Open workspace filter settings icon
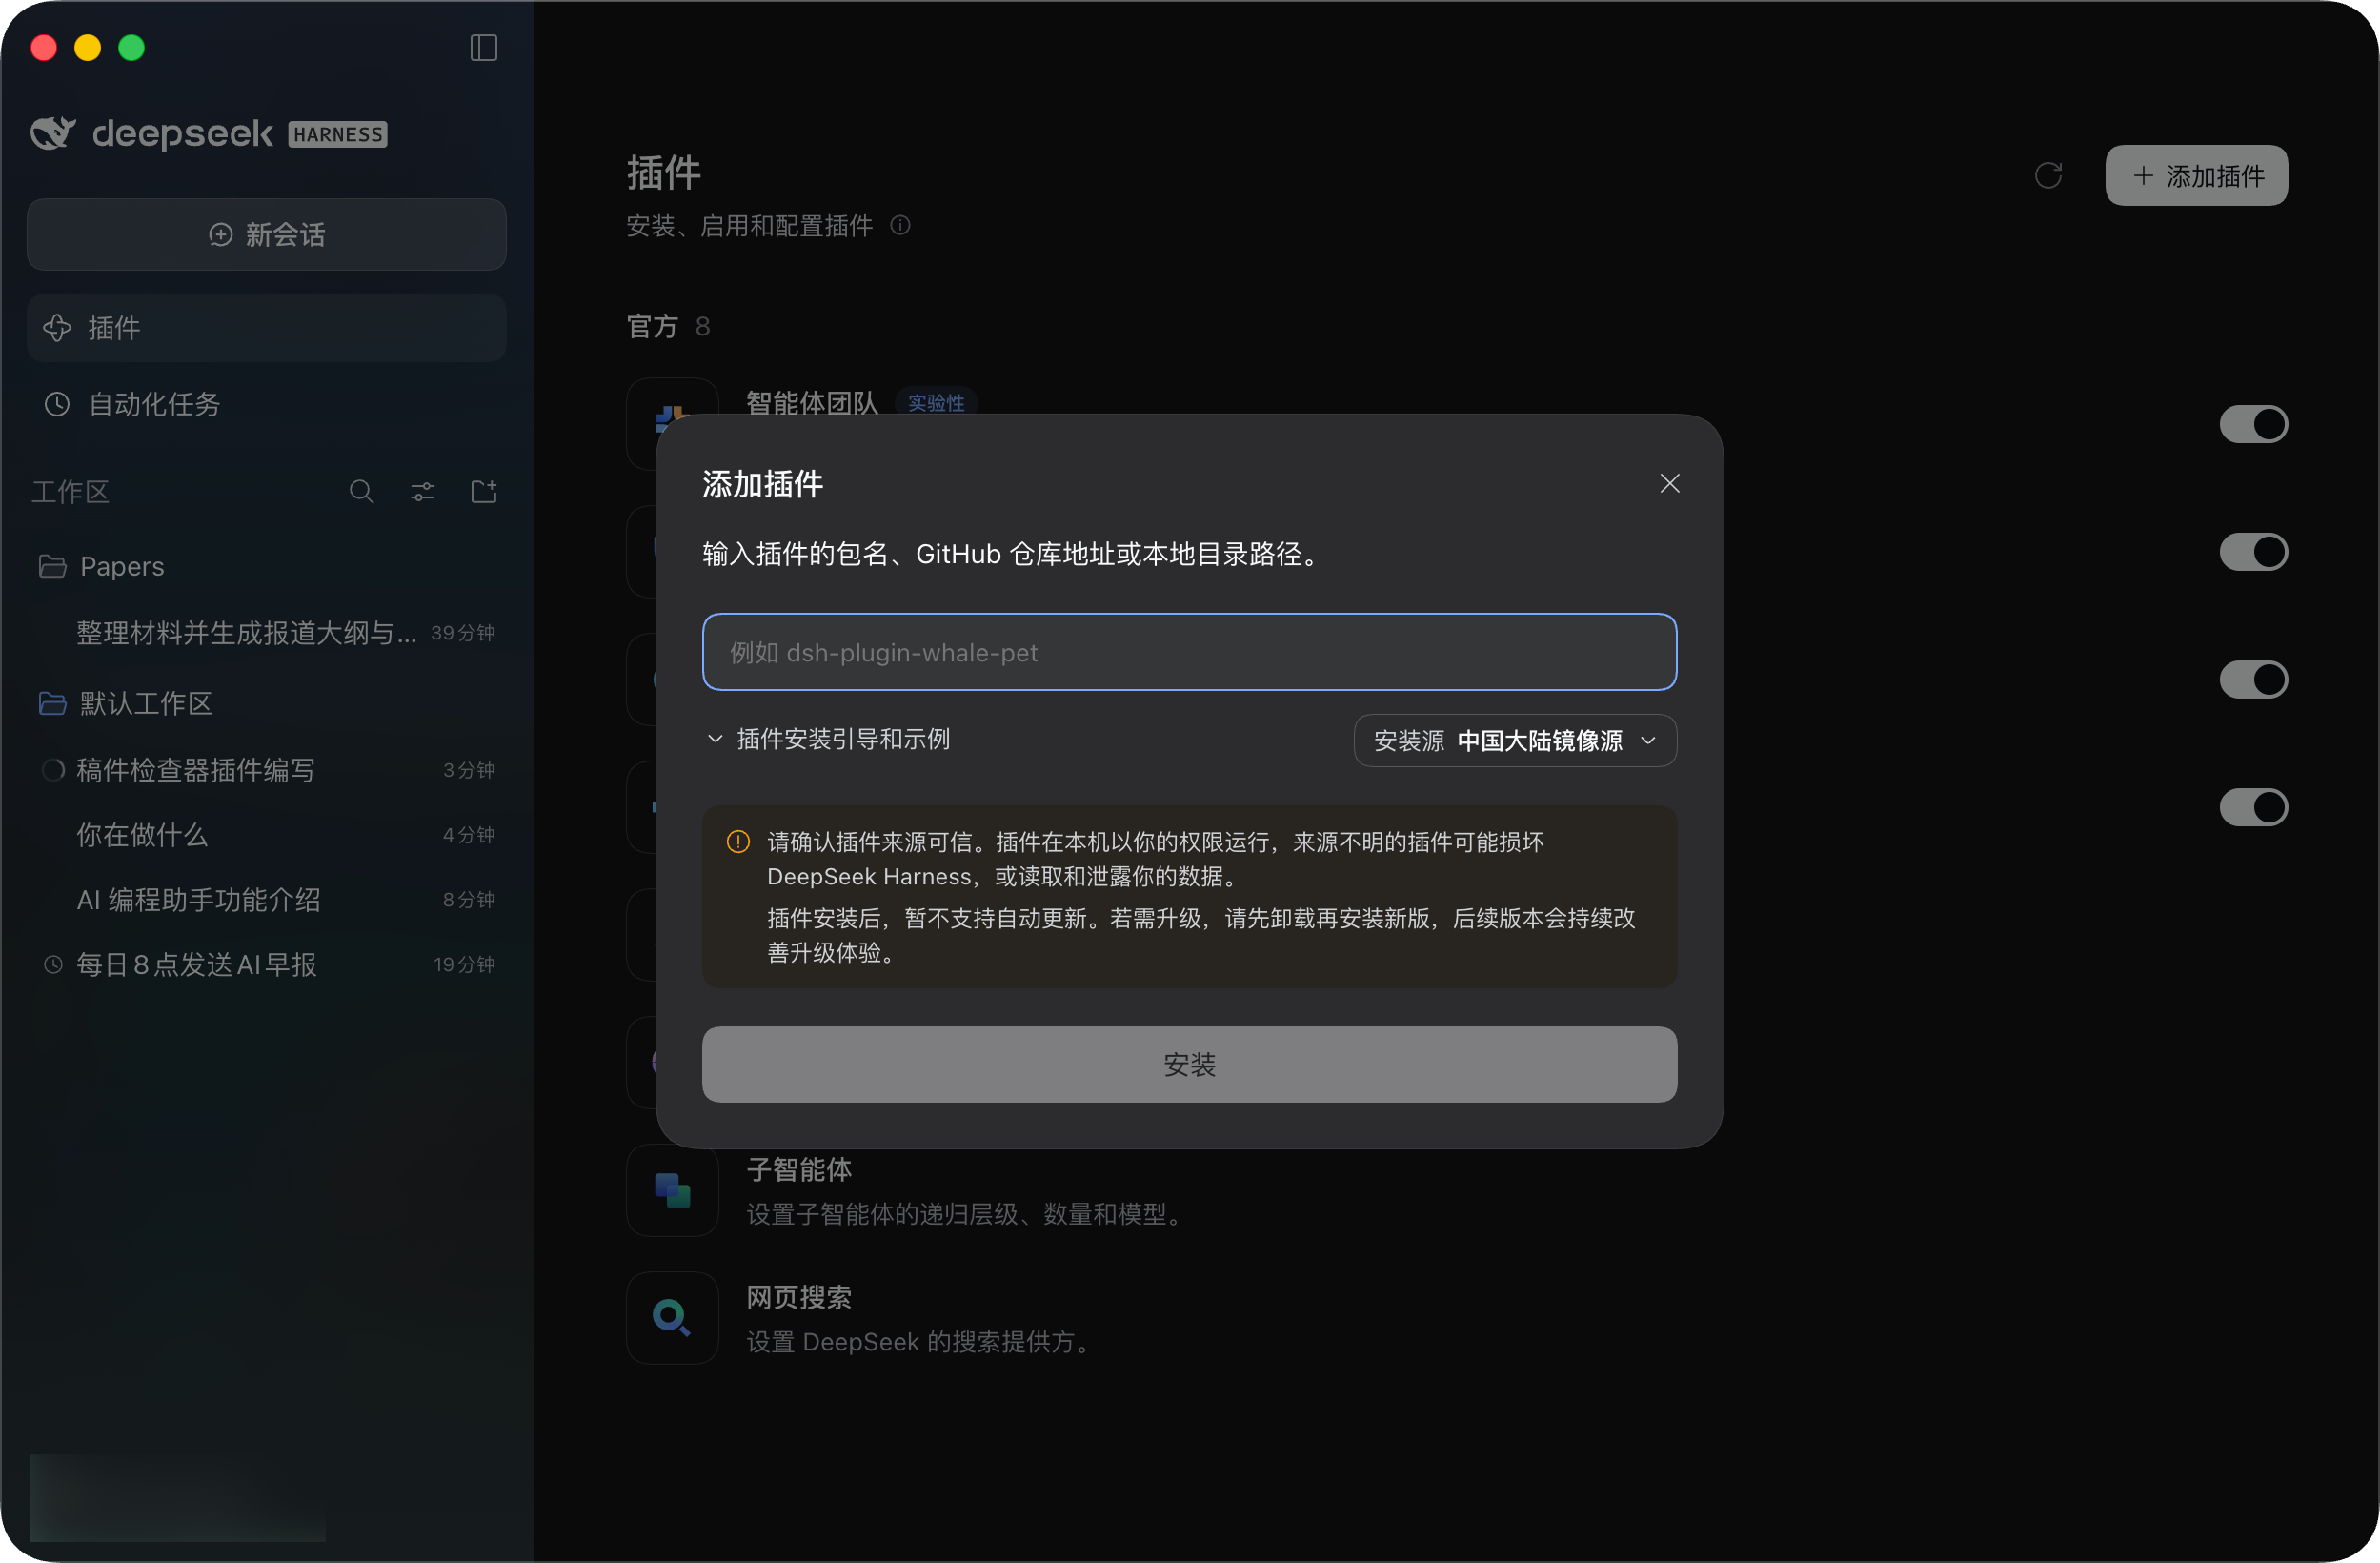This screenshot has height=1563, width=2380. coord(423,491)
